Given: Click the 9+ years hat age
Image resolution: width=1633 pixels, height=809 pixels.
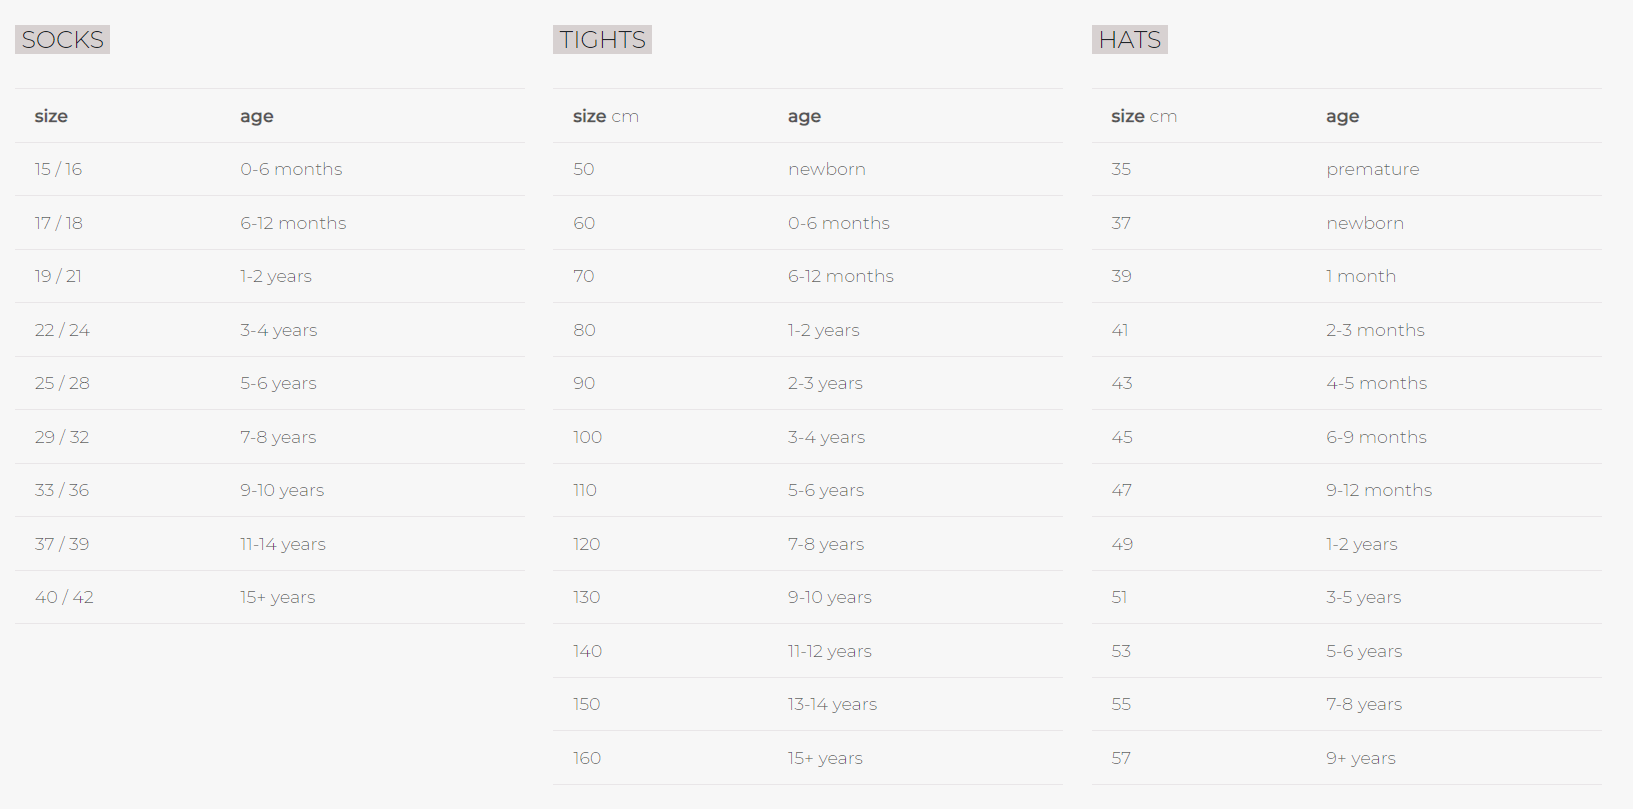Looking at the screenshot, I should click(x=1361, y=758).
